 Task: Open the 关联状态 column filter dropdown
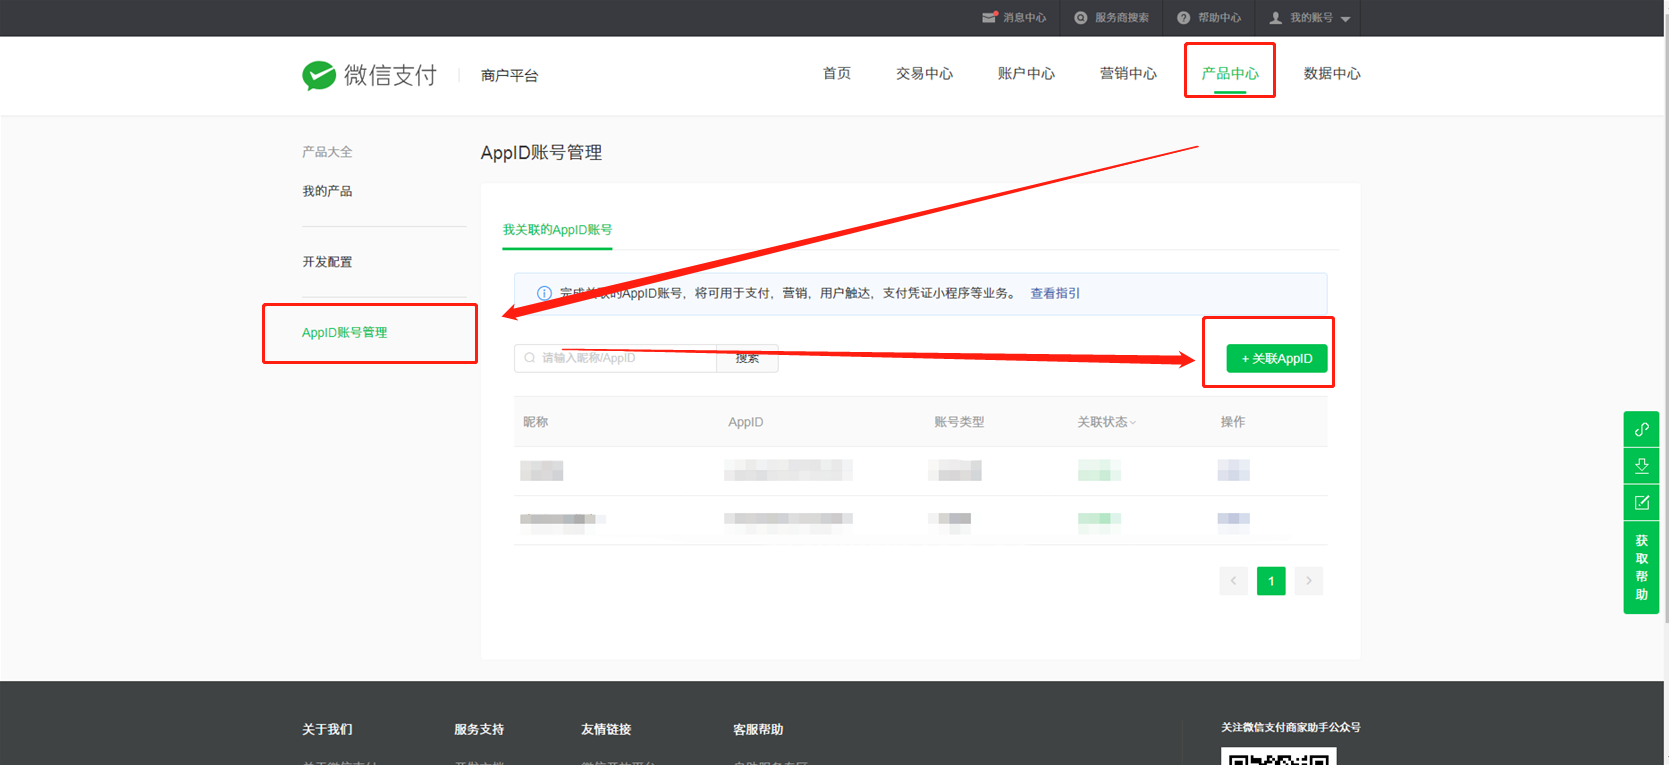(1107, 422)
